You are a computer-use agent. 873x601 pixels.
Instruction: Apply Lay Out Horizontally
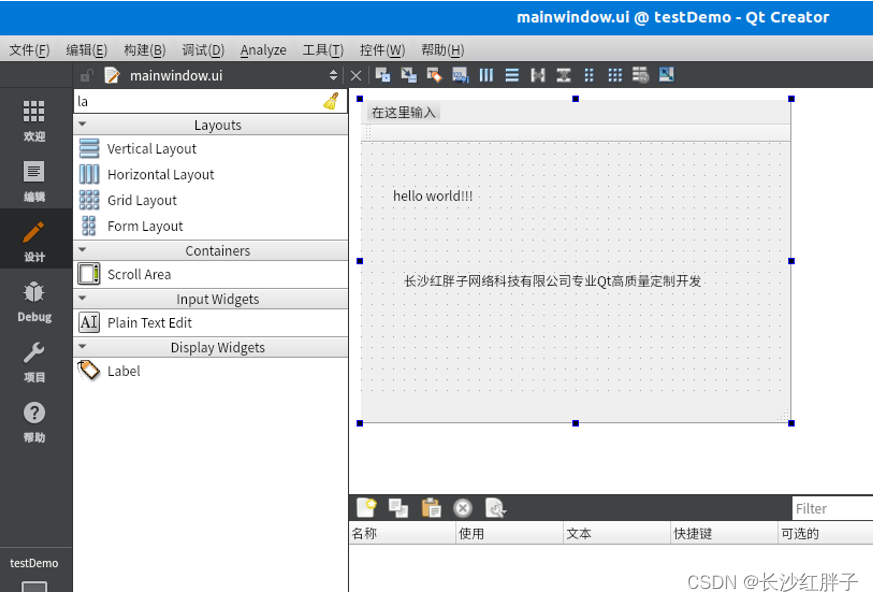click(x=486, y=75)
